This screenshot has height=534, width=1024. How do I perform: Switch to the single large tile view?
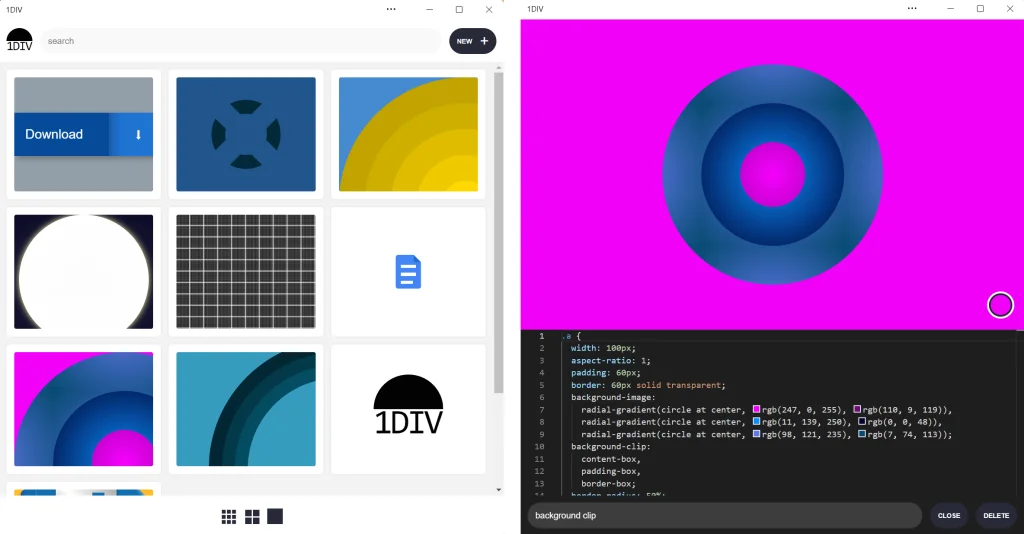(275, 516)
